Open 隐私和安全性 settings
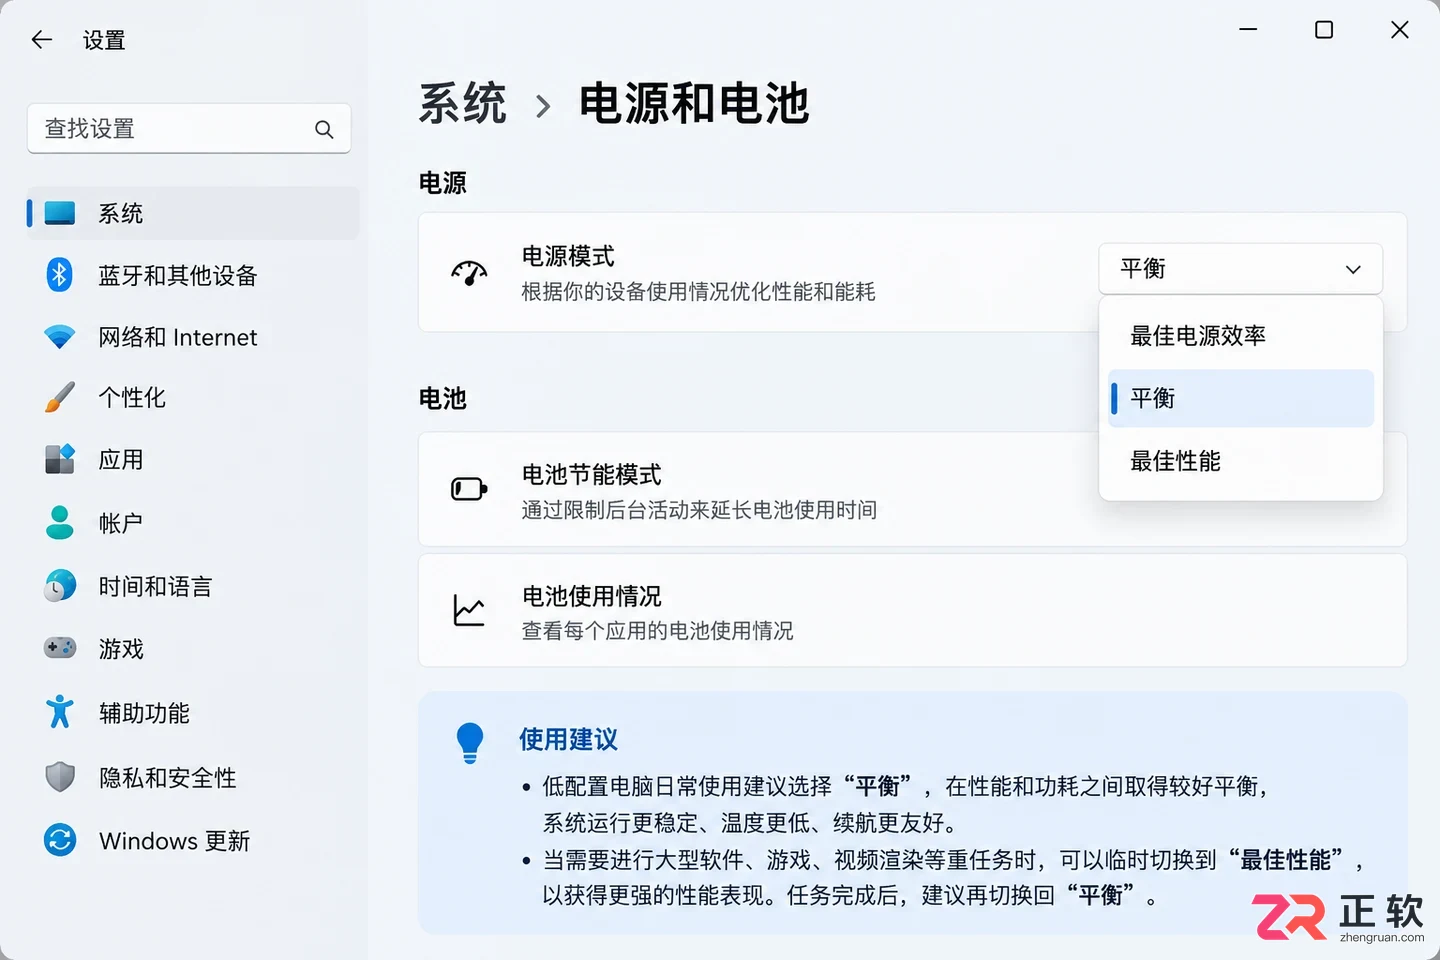1440x960 pixels. pyautogui.click(x=193, y=777)
